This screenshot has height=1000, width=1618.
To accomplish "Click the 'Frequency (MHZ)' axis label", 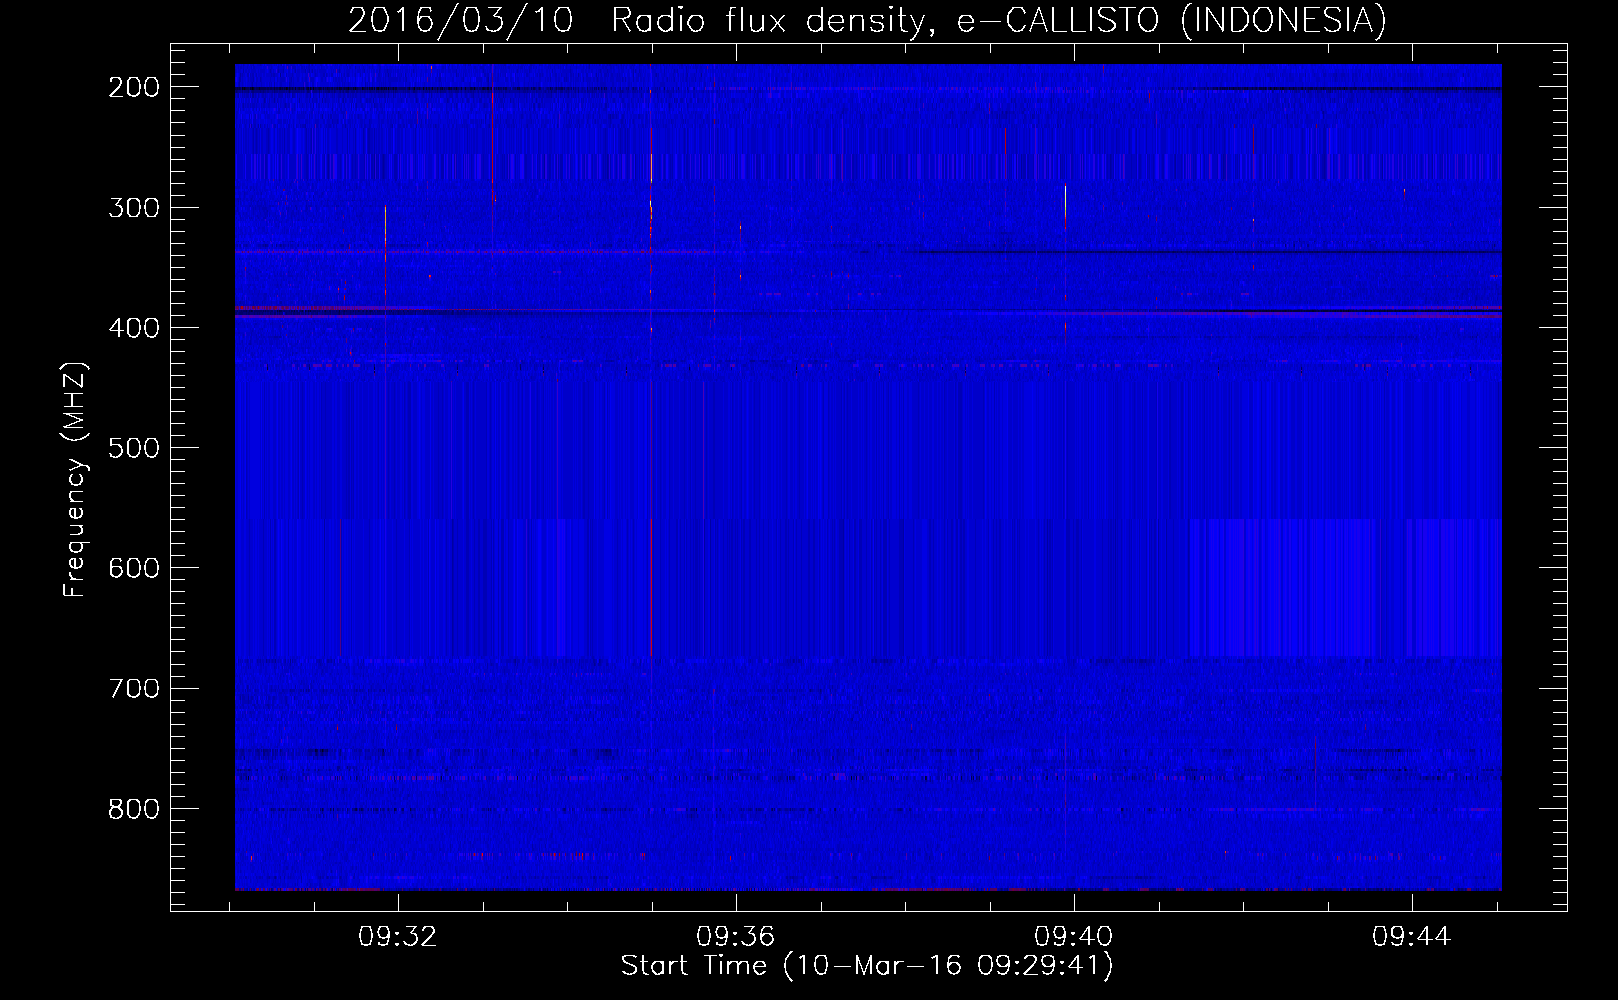I will 75,479.
